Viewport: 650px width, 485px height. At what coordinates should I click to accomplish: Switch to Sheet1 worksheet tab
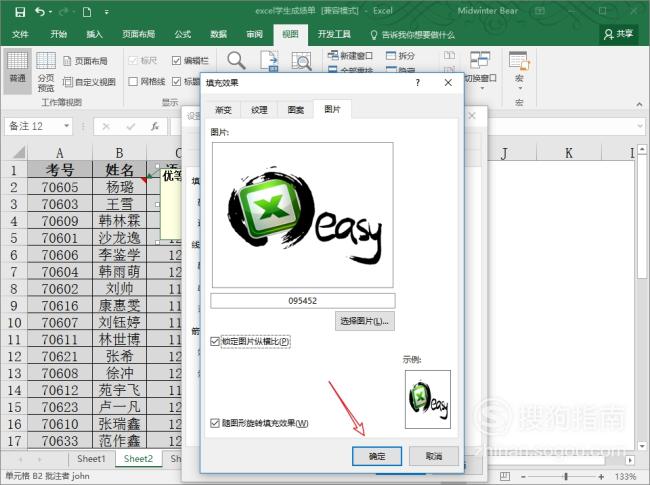coord(91,459)
